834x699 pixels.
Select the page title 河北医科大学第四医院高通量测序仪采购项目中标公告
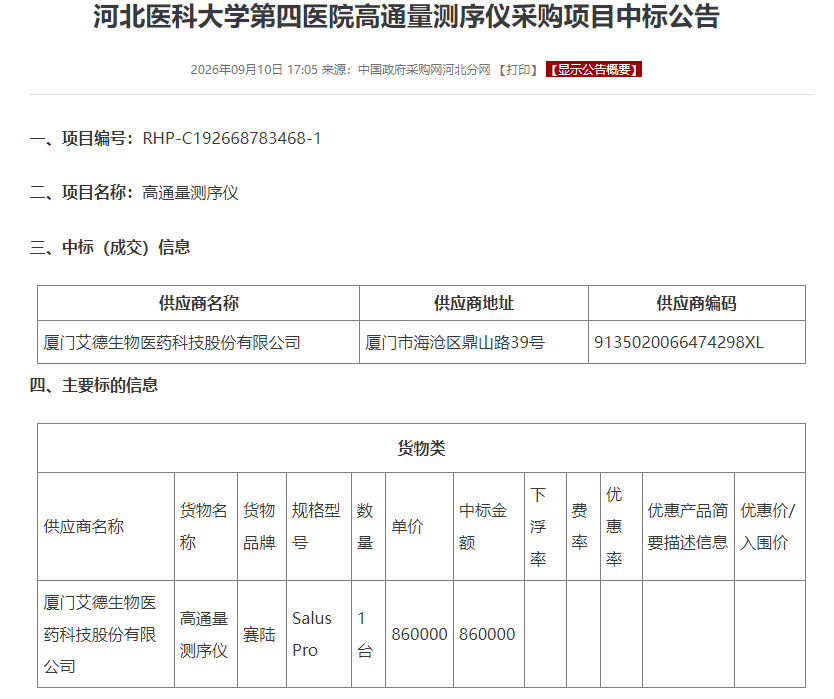coord(406,16)
